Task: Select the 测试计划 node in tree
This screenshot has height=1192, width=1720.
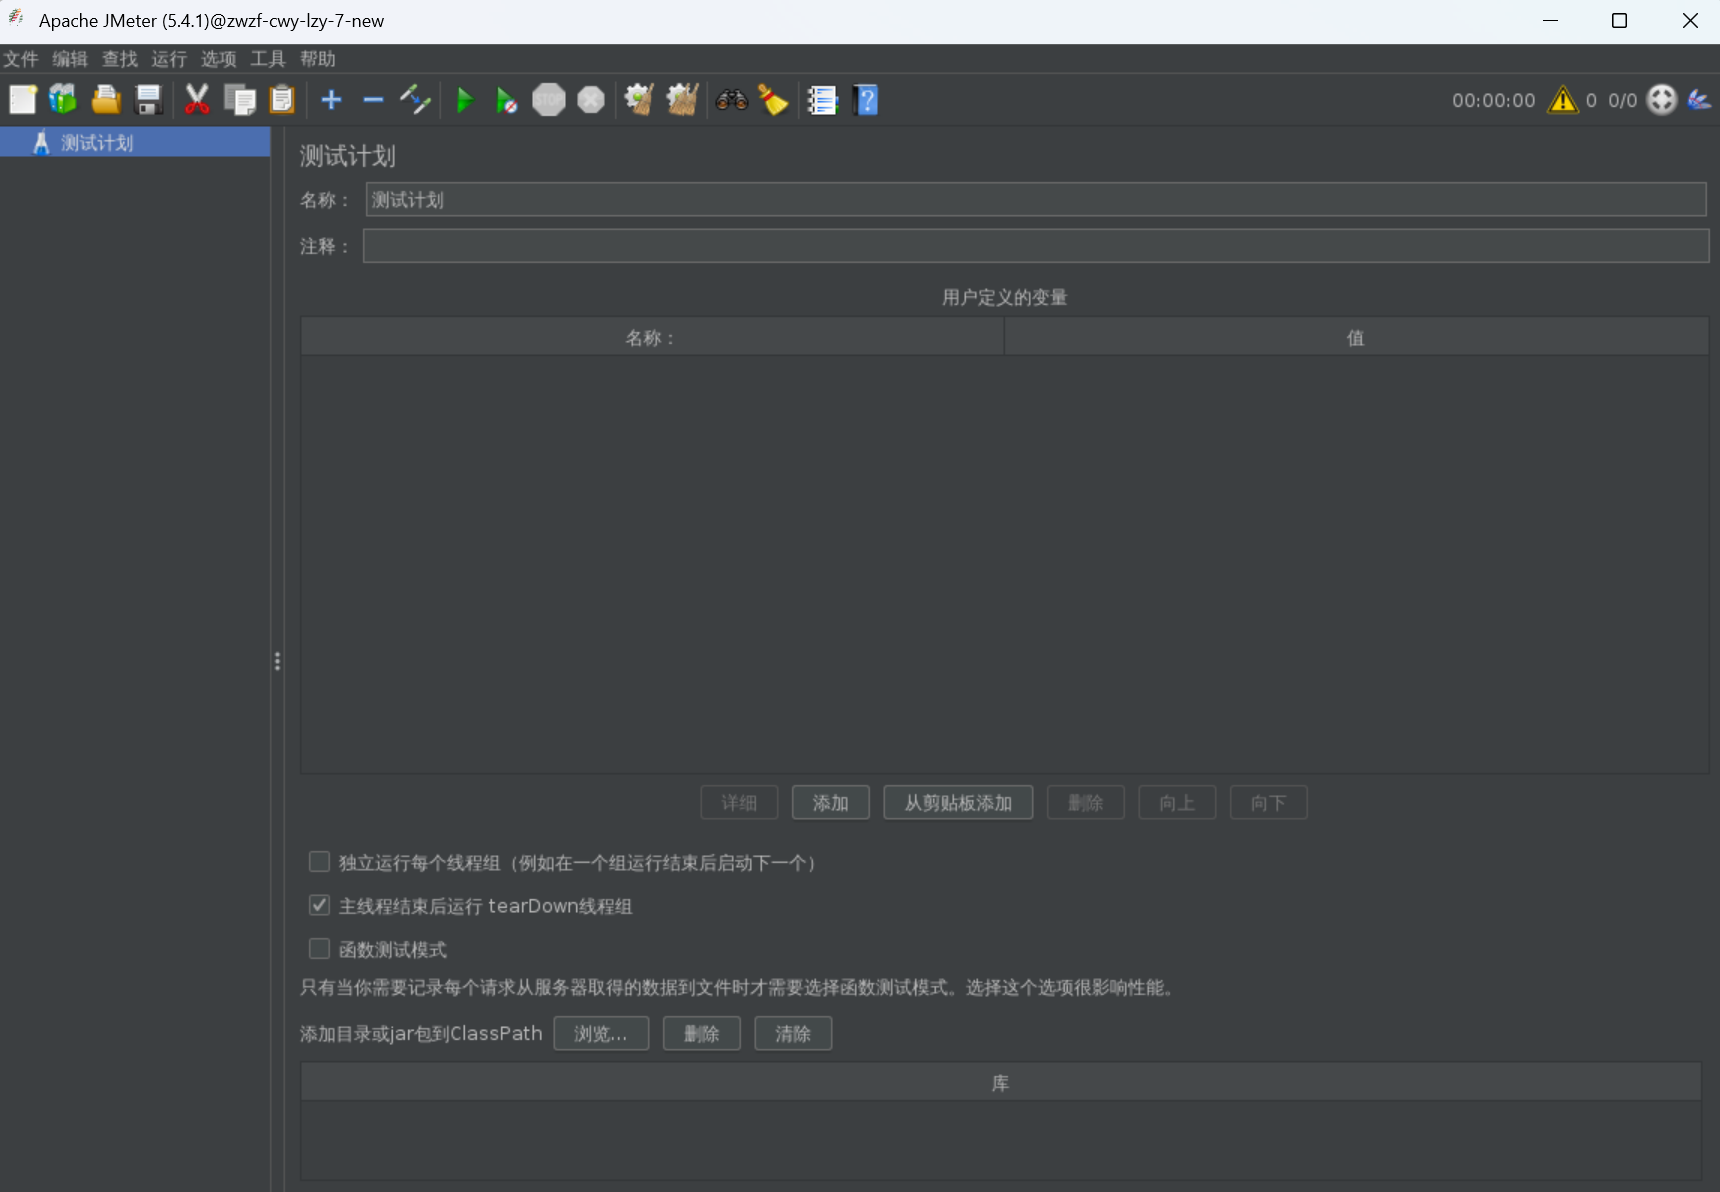Action: [x=97, y=142]
